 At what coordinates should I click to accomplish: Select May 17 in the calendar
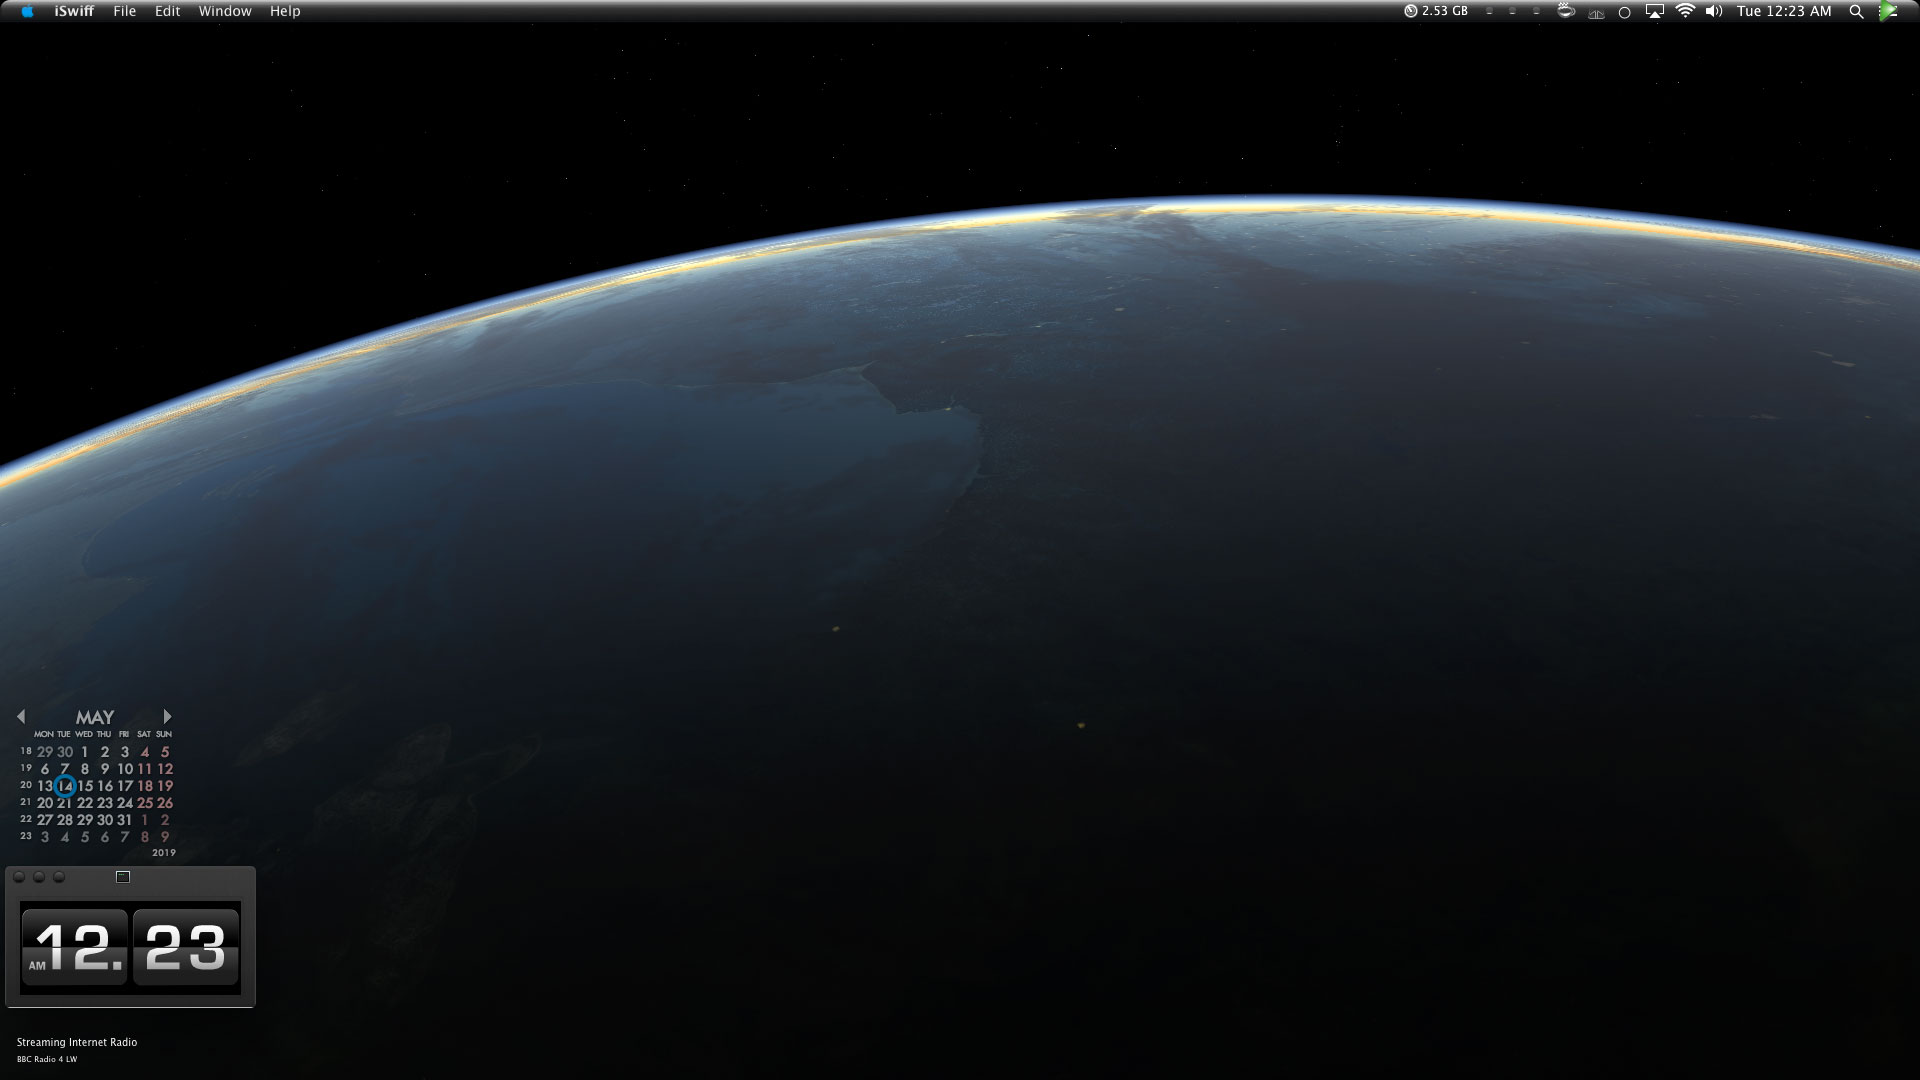click(x=125, y=786)
